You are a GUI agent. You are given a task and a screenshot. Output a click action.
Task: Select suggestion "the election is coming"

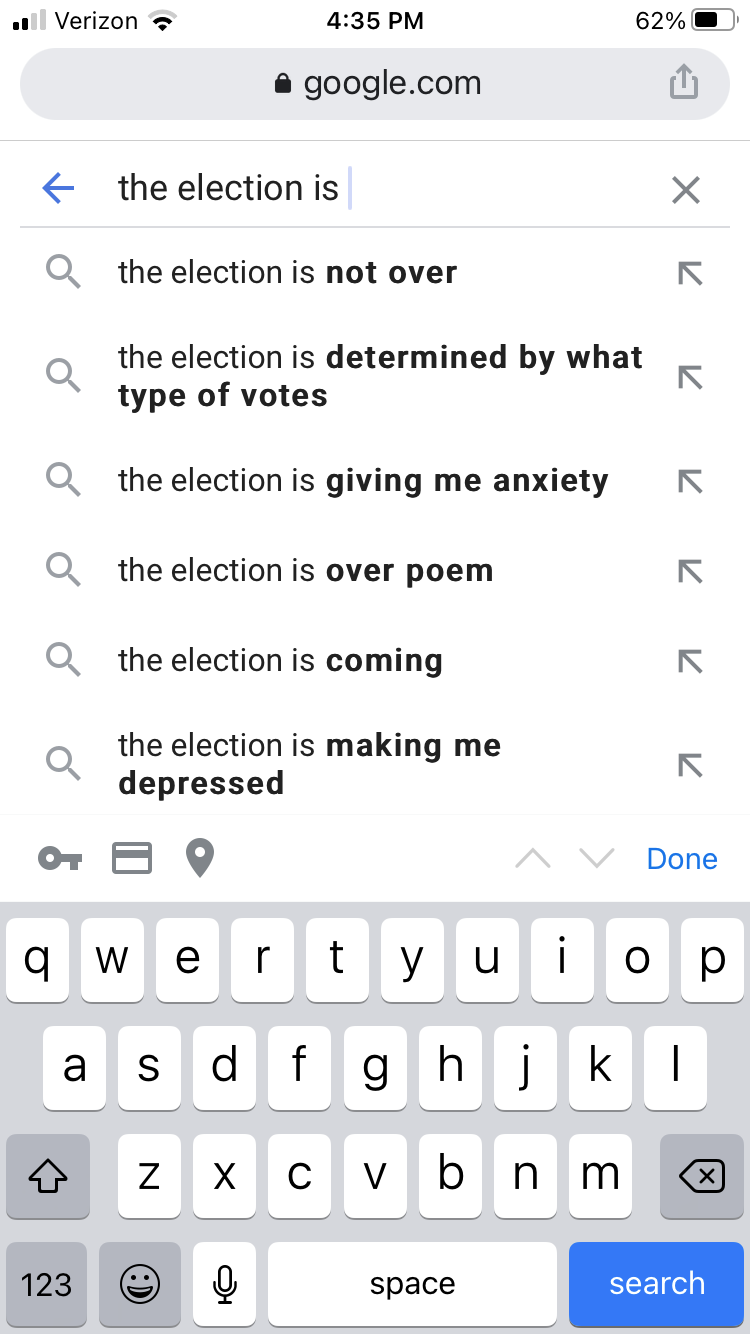(280, 661)
